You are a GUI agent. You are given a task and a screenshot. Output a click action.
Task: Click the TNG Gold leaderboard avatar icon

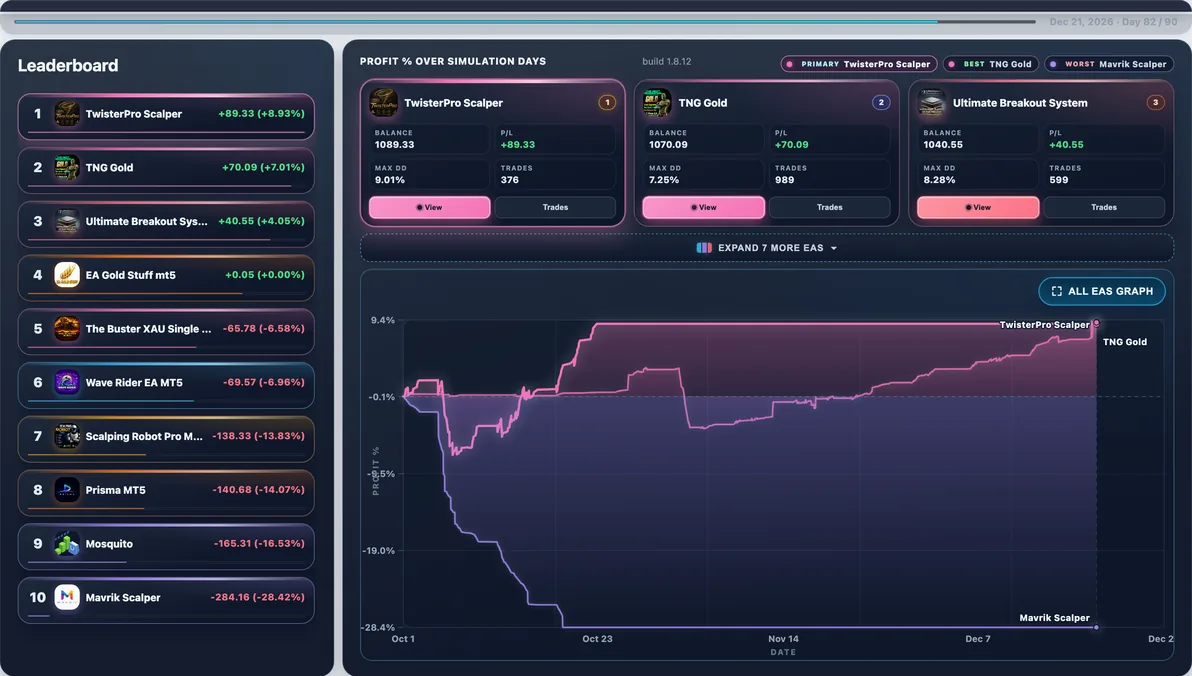tap(67, 167)
